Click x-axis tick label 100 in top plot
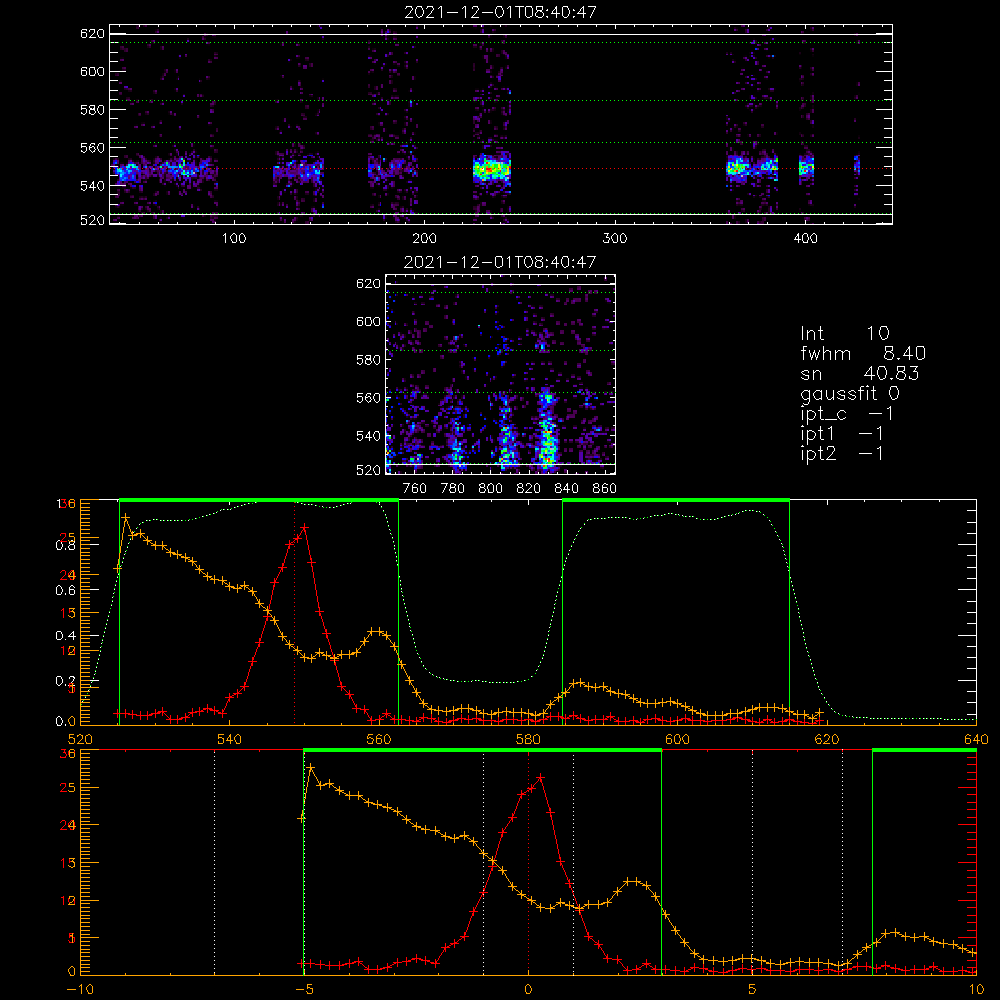This screenshot has width=1000, height=1000. point(234,238)
